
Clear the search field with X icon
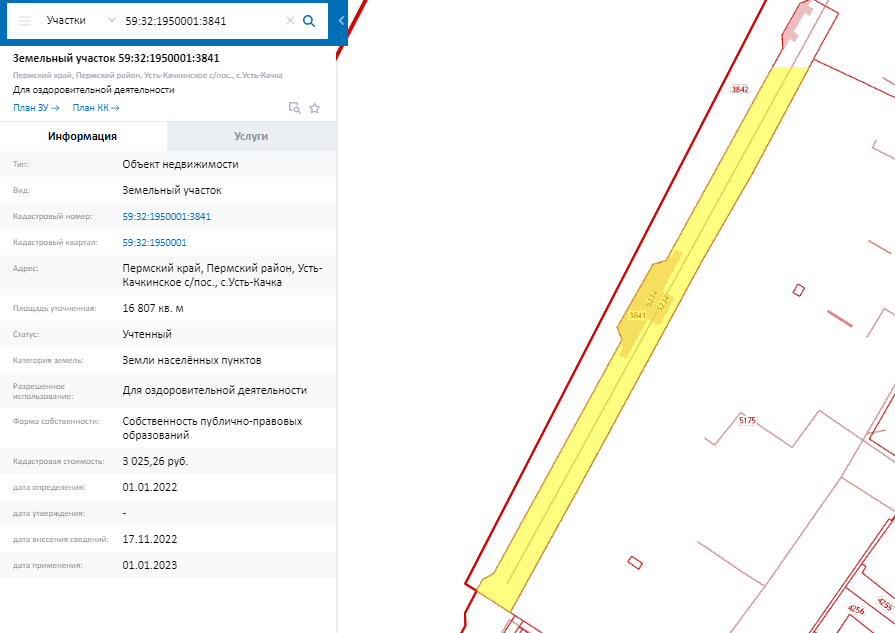pyautogui.click(x=290, y=21)
